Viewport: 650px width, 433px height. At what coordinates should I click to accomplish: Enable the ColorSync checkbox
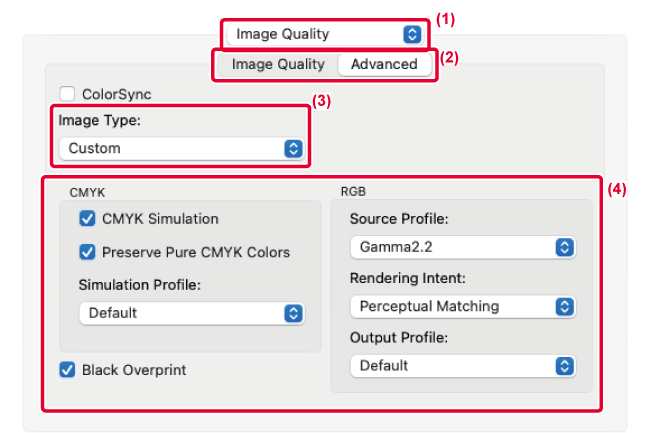pyautogui.click(x=68, y=94)
